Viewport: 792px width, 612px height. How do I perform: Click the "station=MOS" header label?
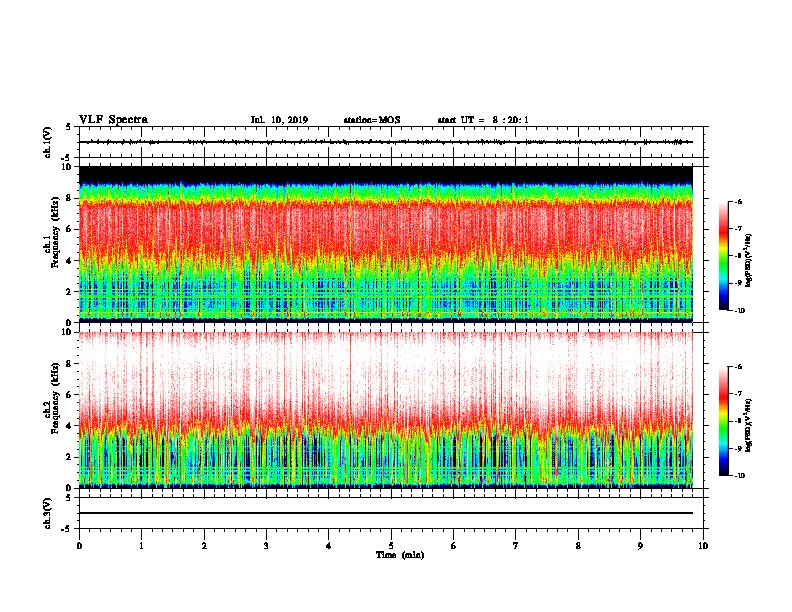point(372,120)
